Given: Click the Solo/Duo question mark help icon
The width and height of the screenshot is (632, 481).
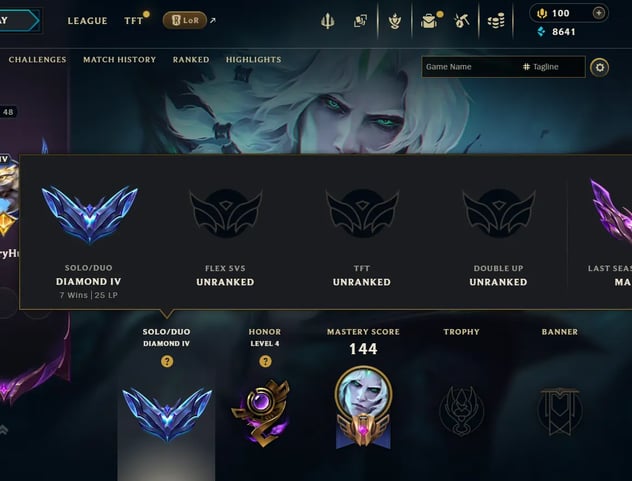Looking at the screenshot, I should [167, 361].
